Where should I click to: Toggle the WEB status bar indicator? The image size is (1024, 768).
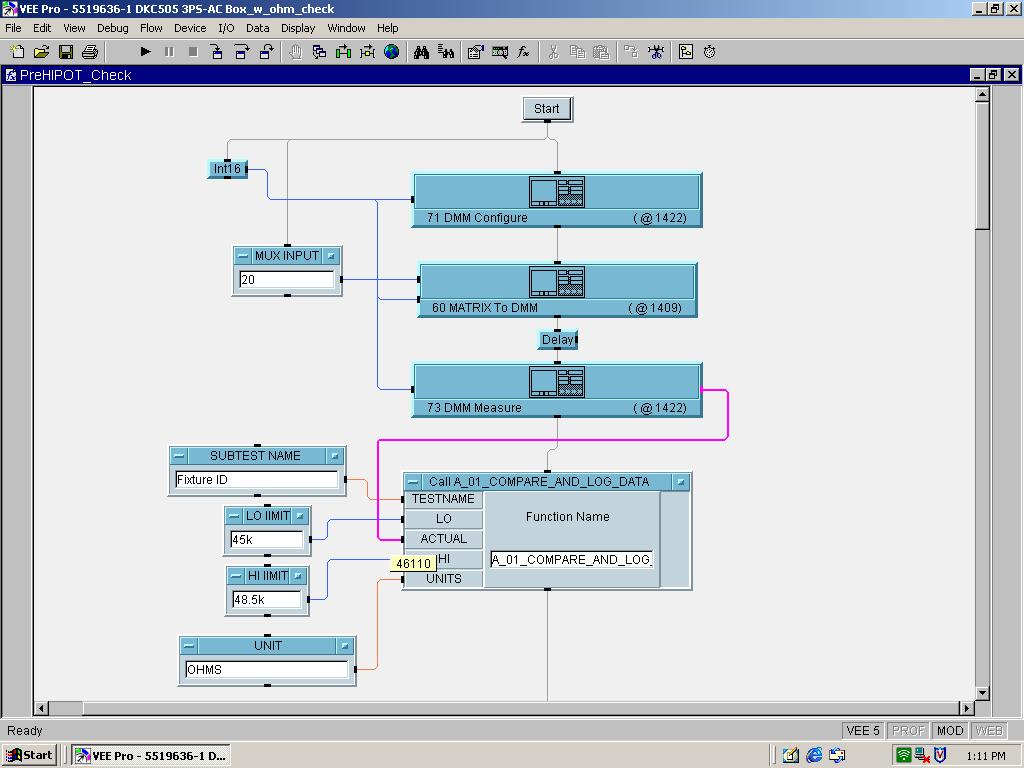point(988,731)
